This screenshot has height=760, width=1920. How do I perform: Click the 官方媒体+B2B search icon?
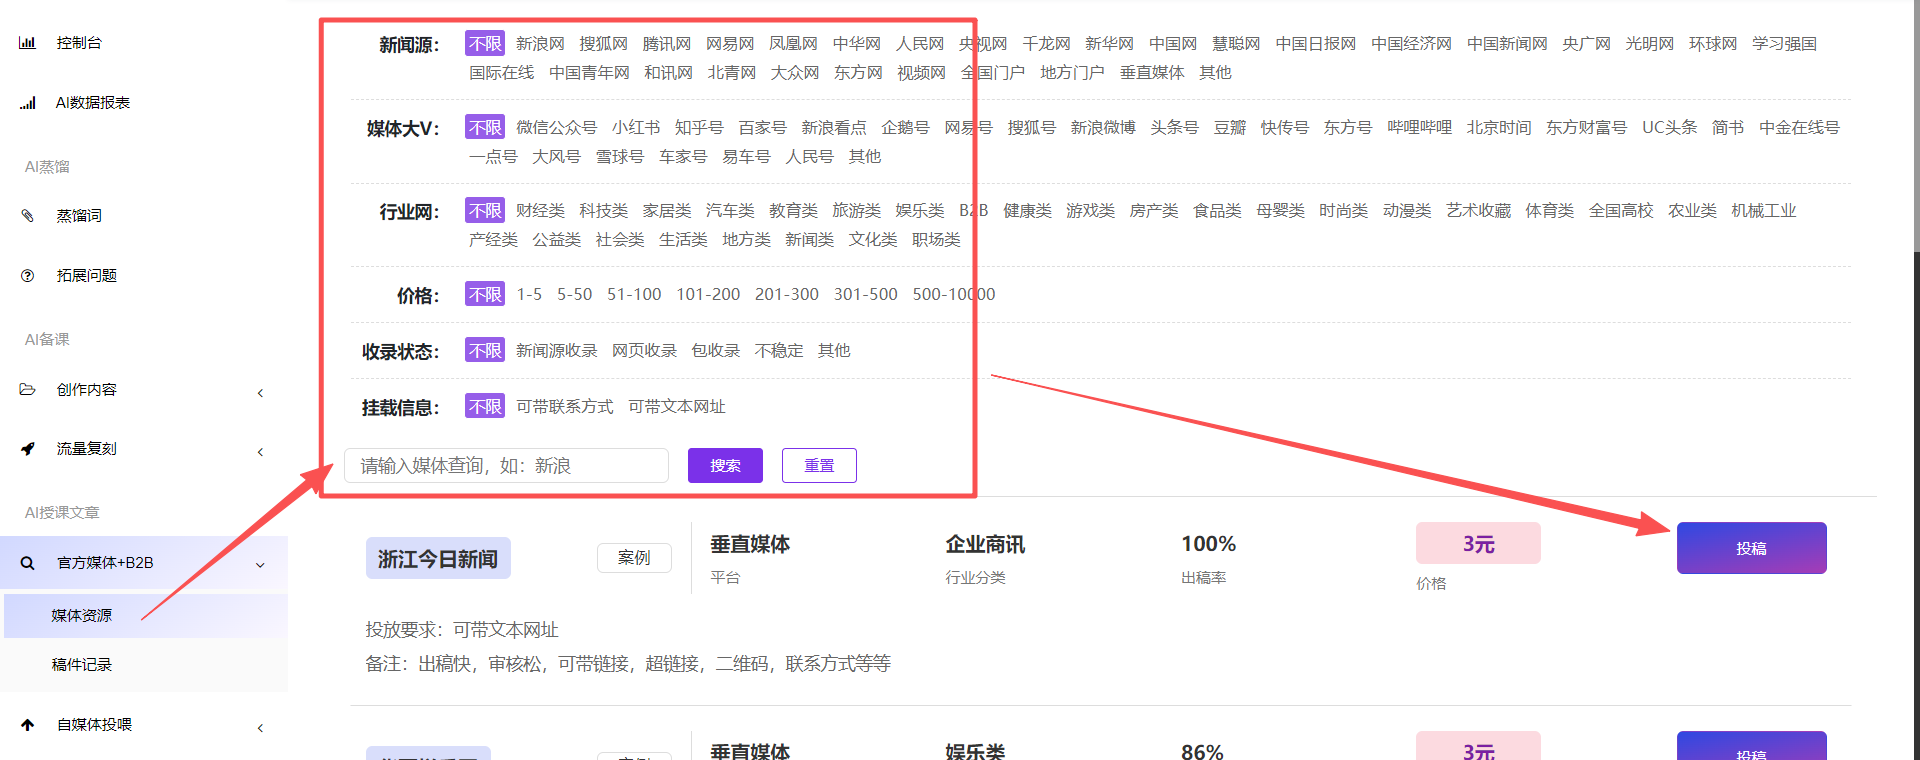(28, 563)
